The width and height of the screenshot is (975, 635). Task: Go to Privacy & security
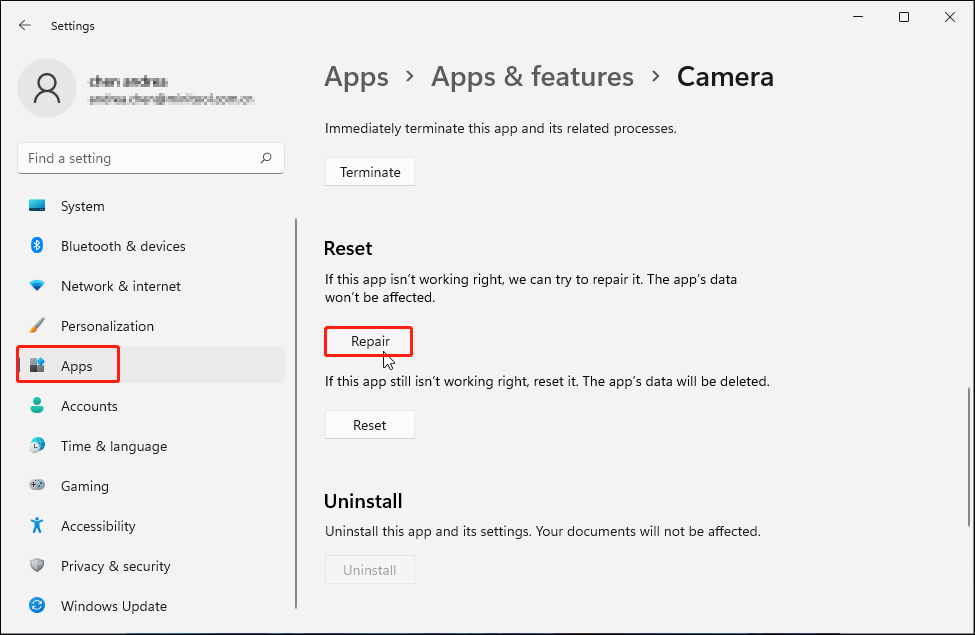[x=116, y=566]
